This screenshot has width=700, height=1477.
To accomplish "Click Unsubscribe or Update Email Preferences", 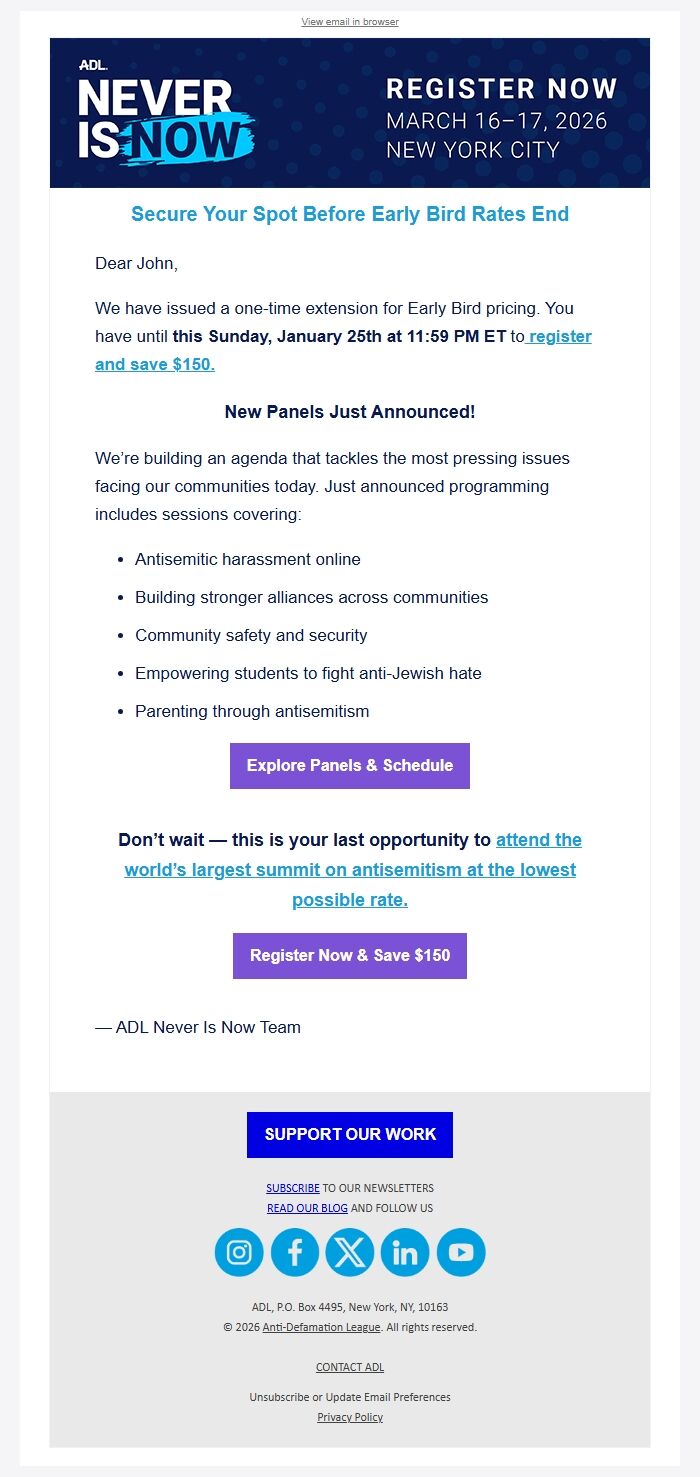I will tap(349, 1397).
